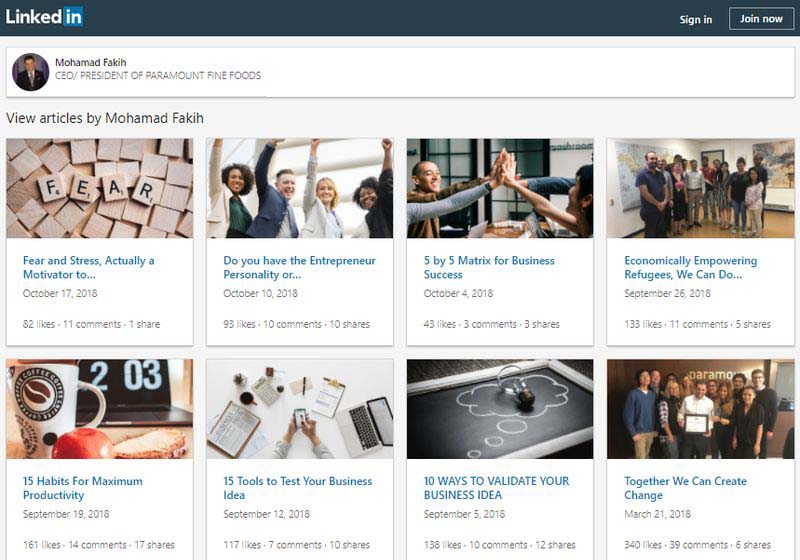Open 'Together We Can Create Change' article
The height and width of the screenshot is (560, 800).
685,488
